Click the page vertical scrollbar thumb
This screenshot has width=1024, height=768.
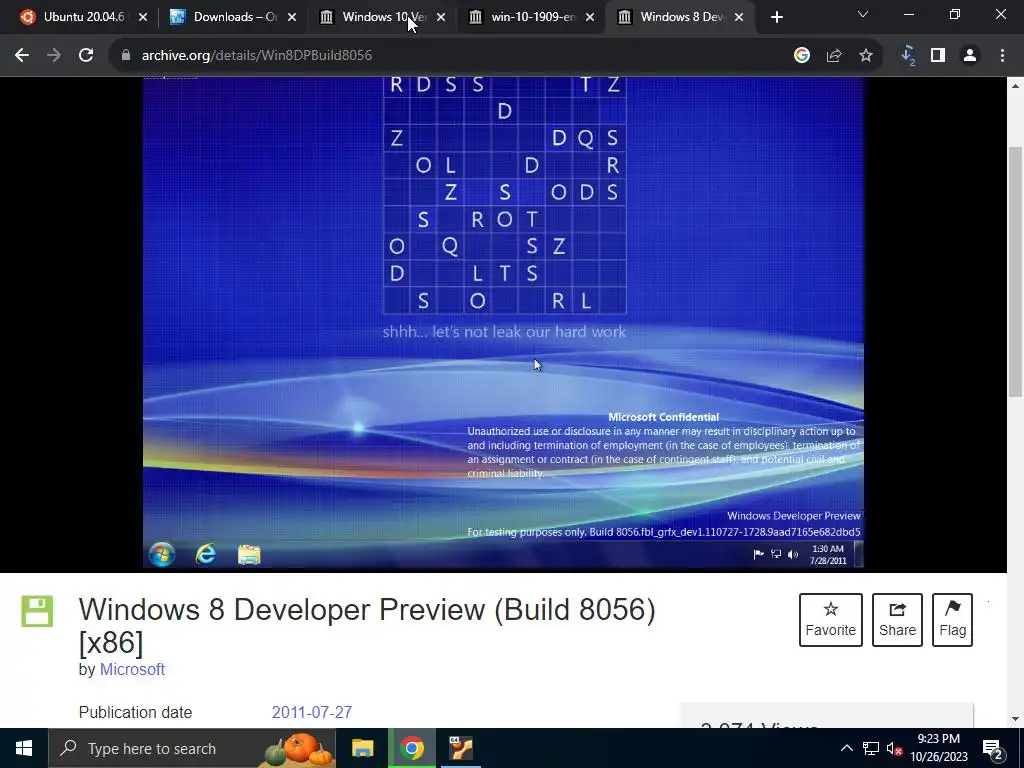[x=1016, y=271]
